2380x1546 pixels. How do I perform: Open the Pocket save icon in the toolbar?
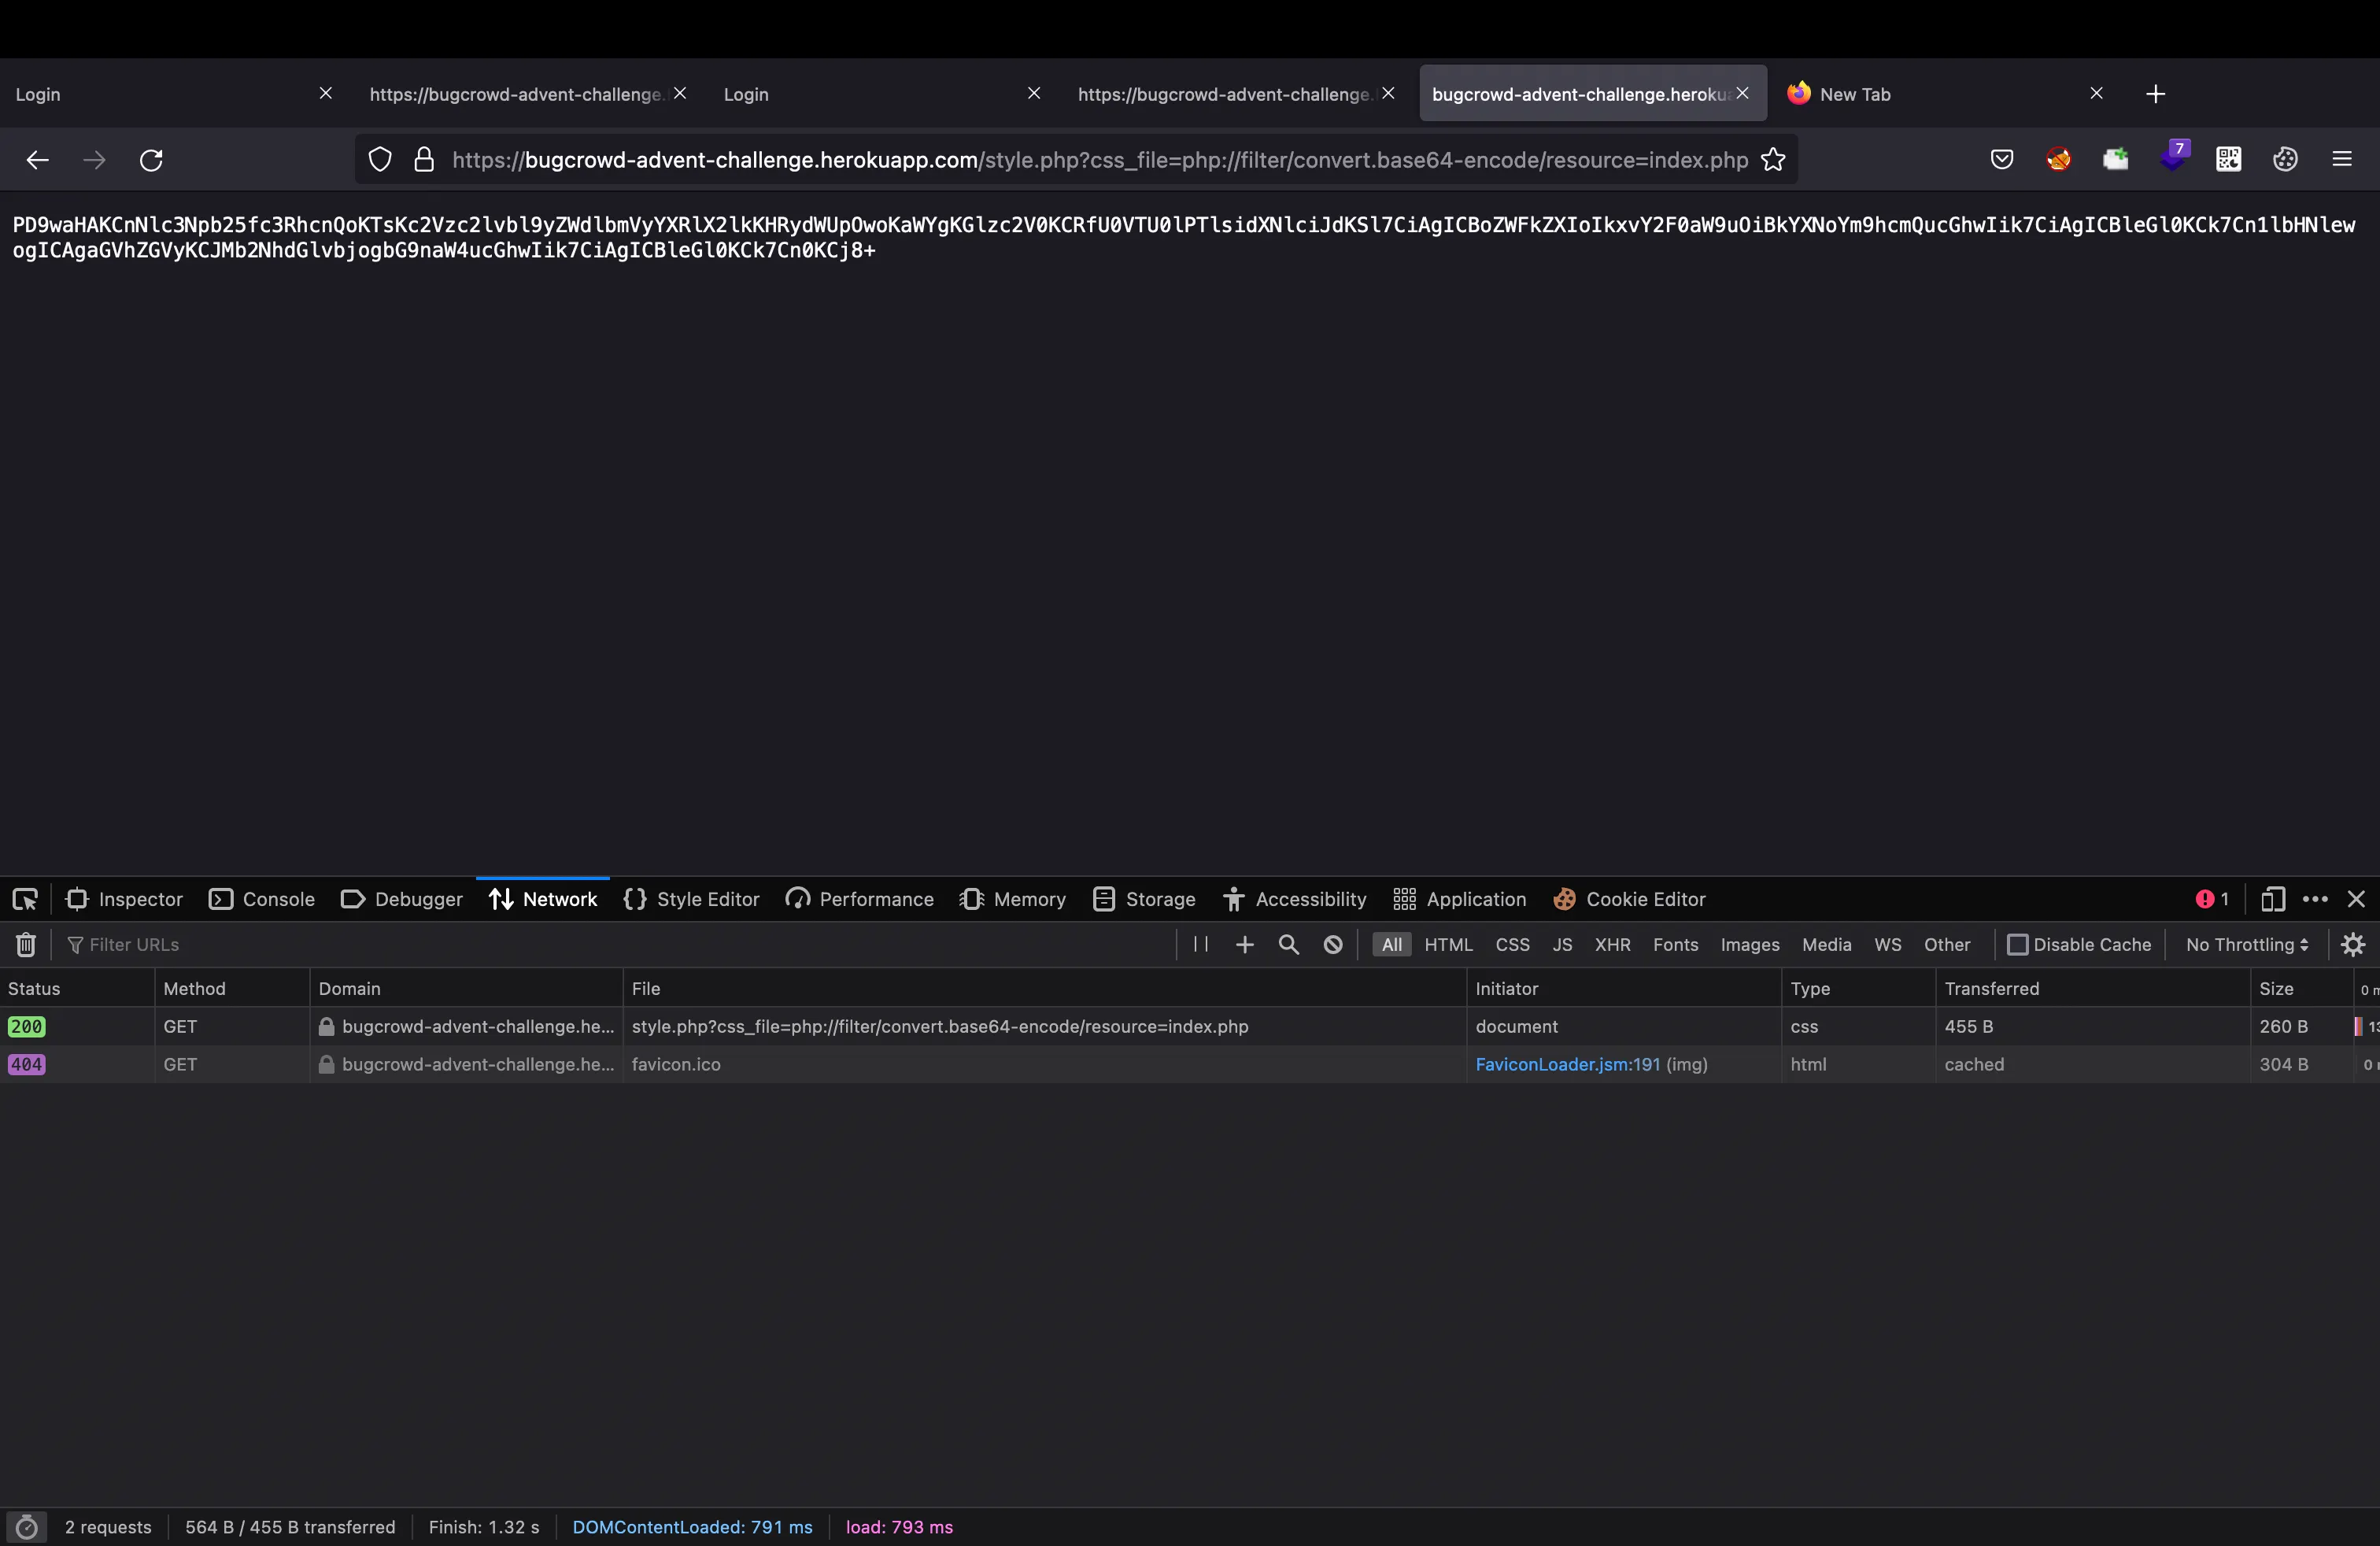click(2001, 160)
